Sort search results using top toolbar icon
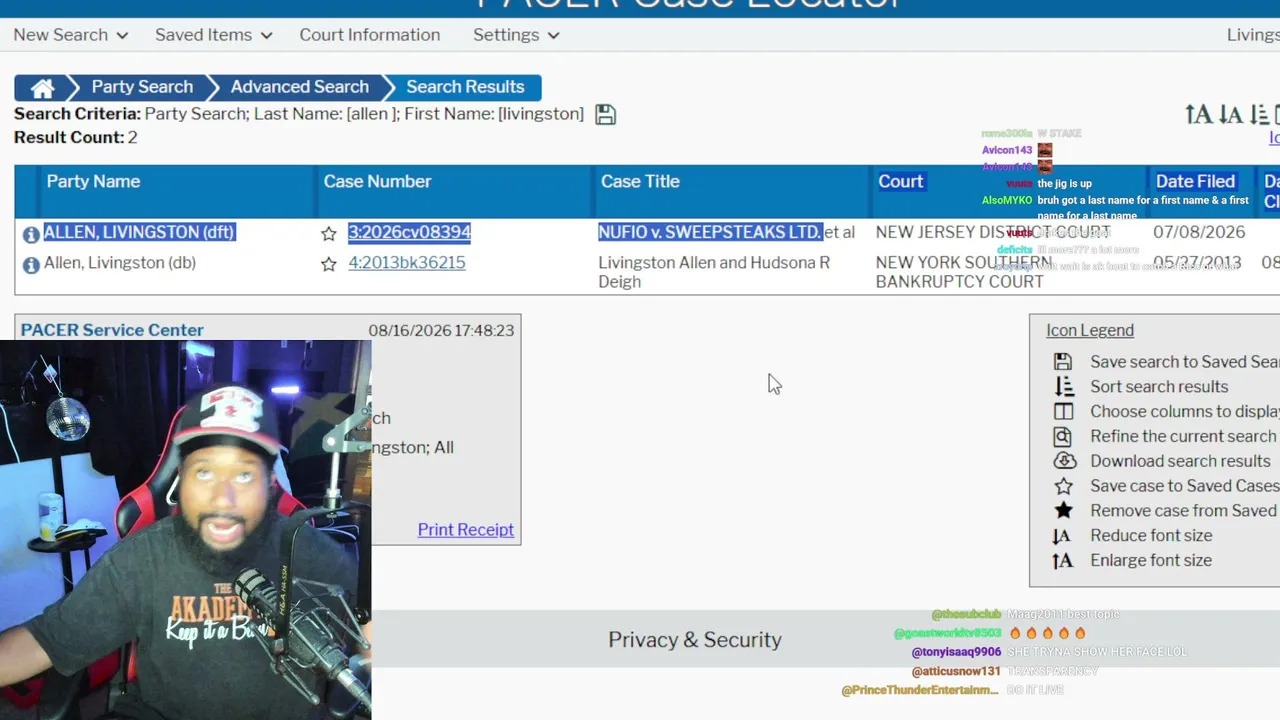The width and height of the screenshot is (1280, 720). point(1259,114)
